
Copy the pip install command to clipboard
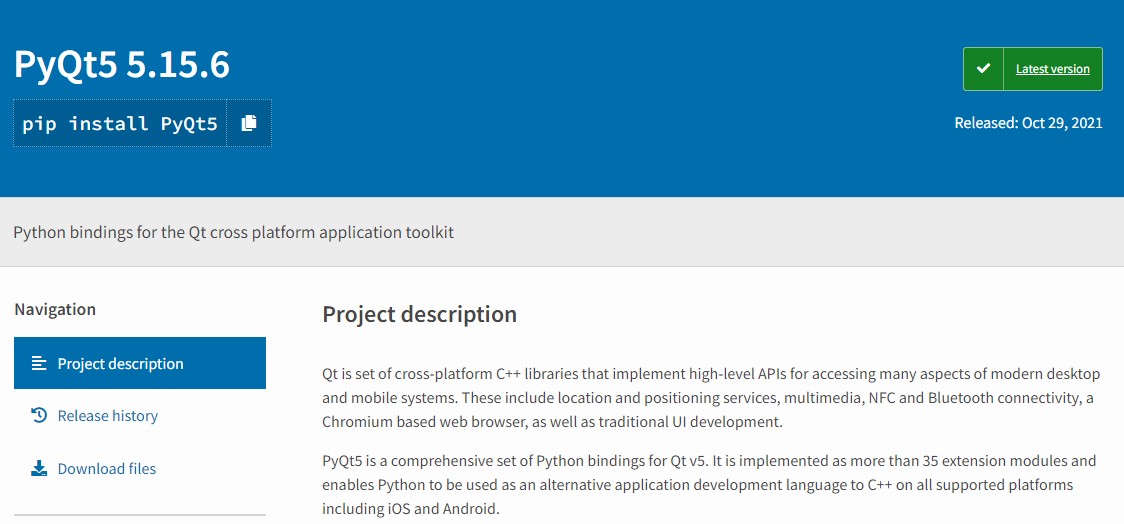(249, 123)
